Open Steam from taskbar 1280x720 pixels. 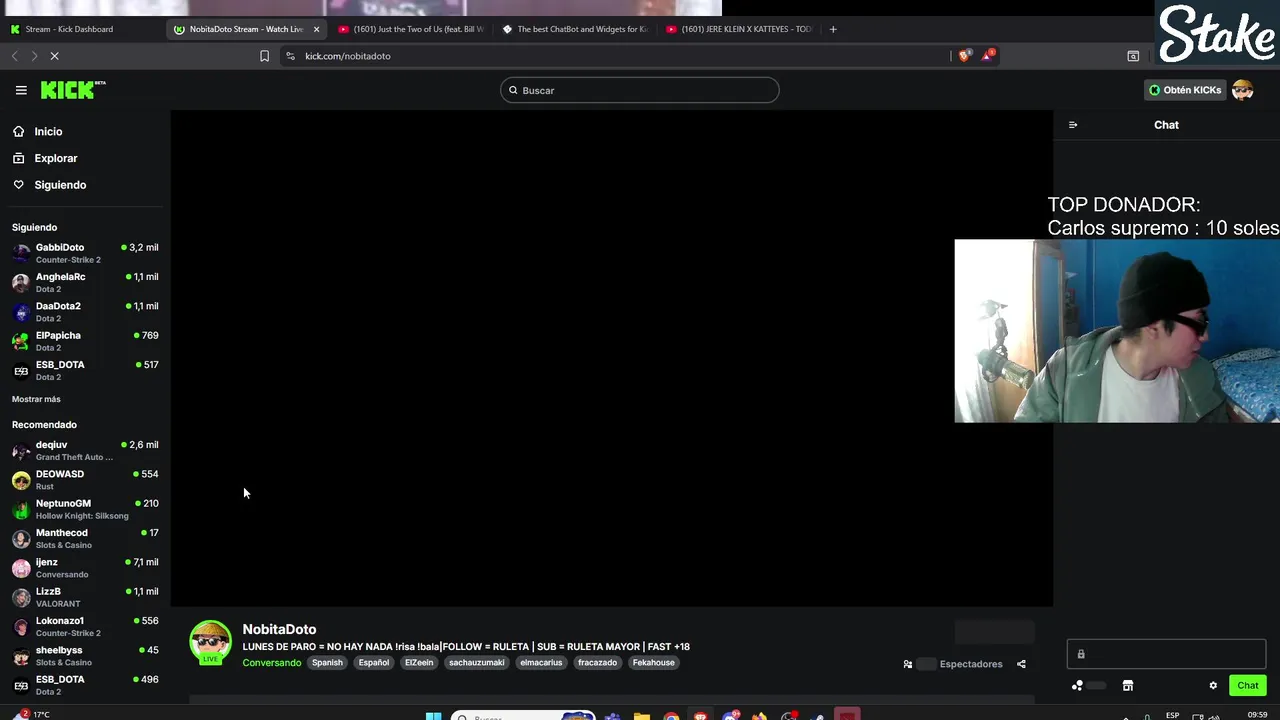coord(818,716)
